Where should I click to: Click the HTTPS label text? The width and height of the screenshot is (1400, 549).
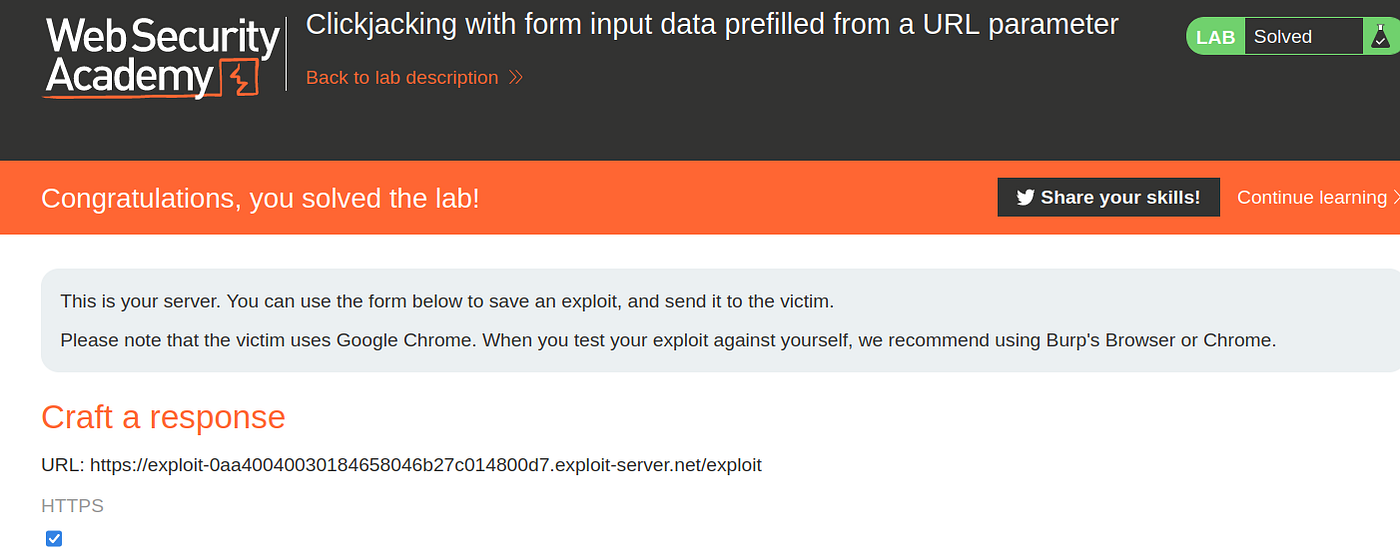click(72, 506)
